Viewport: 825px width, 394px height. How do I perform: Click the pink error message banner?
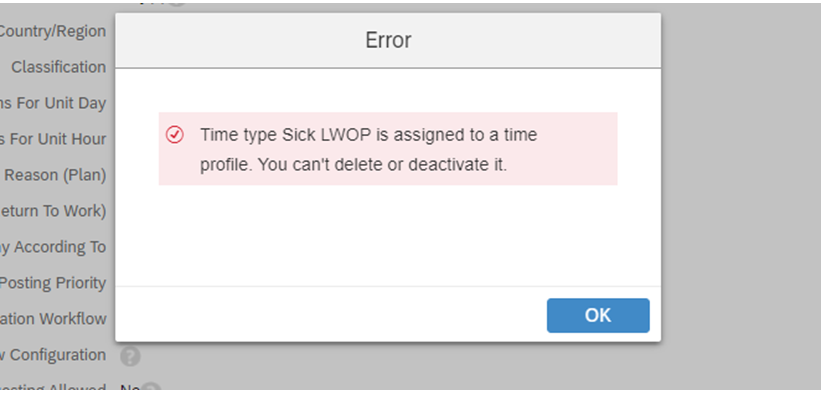coord(388,148)
